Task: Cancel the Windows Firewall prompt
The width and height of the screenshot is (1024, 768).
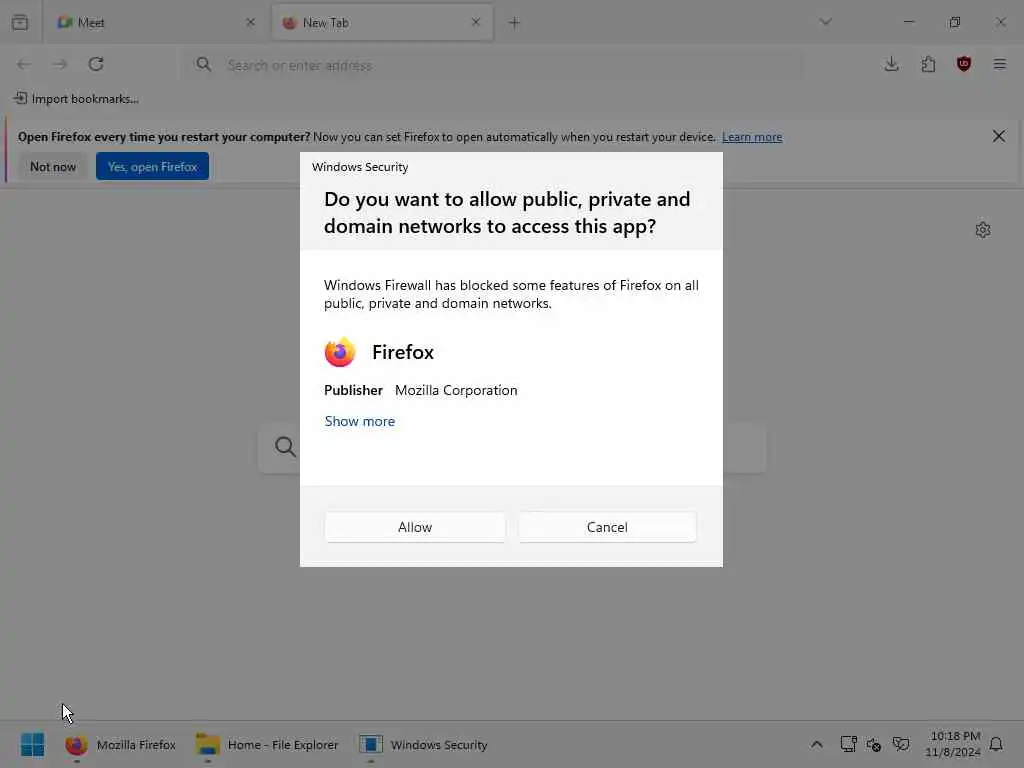Action: point(607,527)
